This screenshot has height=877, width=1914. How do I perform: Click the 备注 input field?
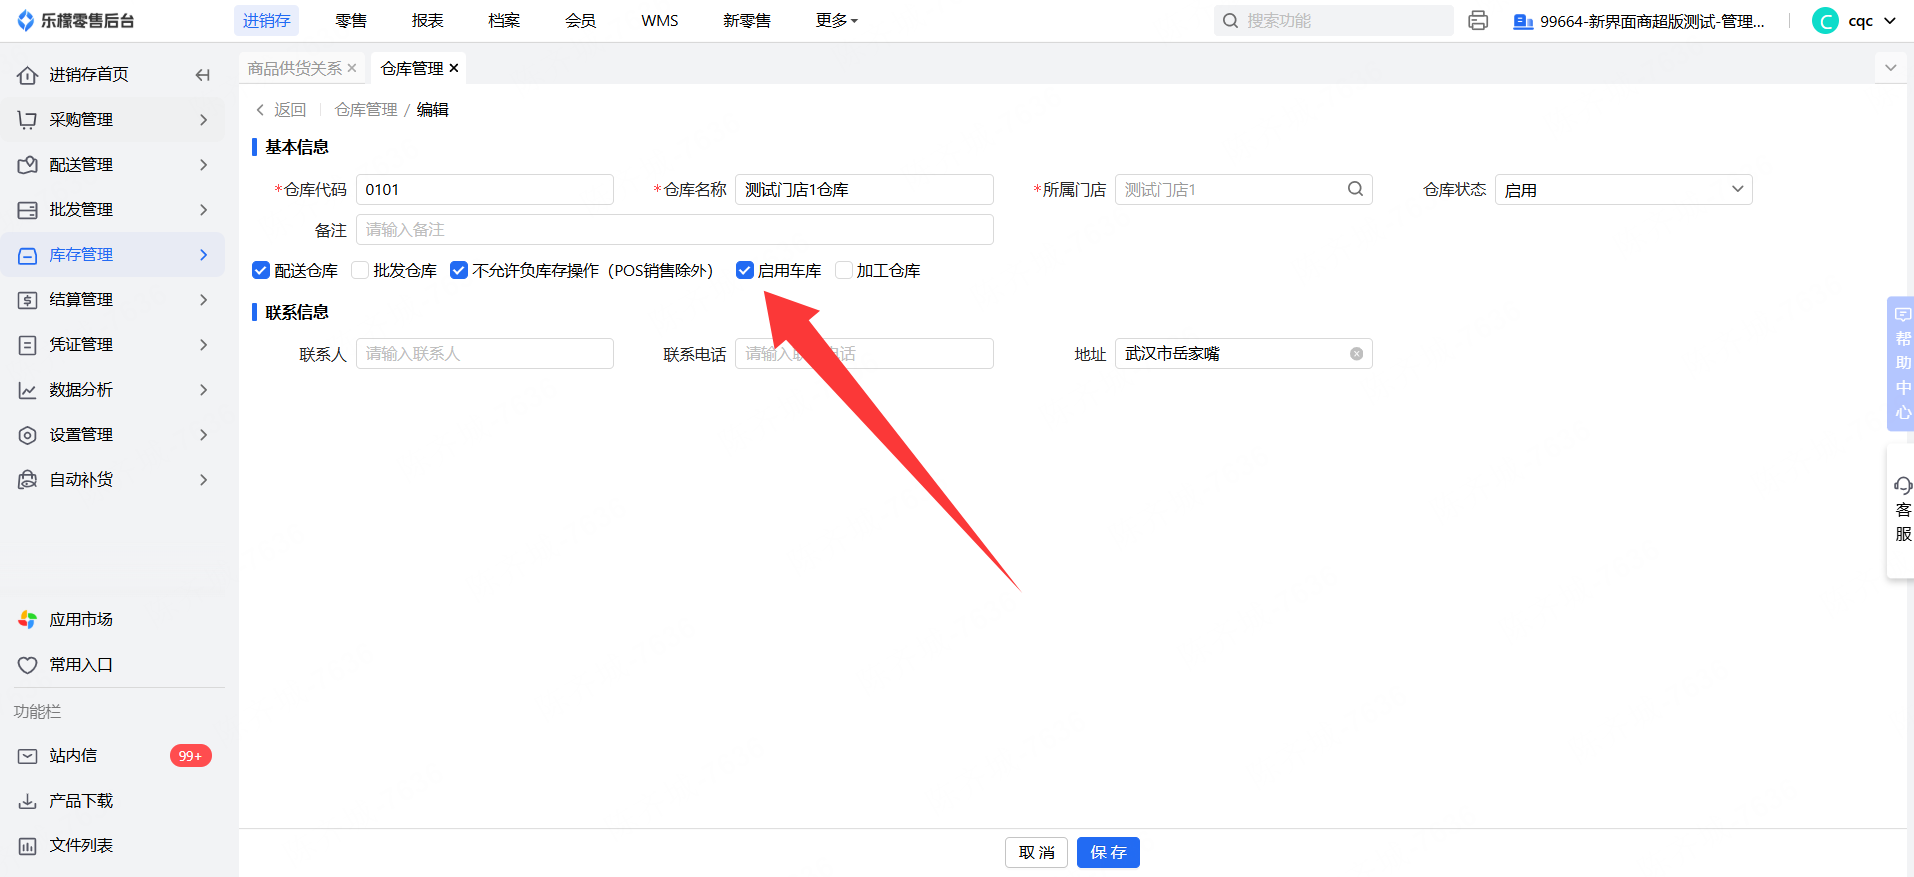675,229
